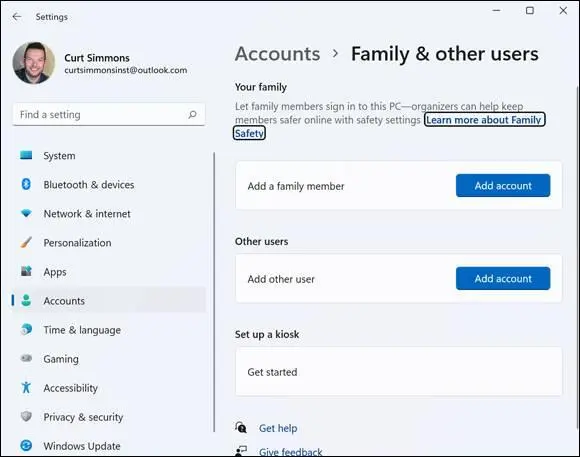Open the Get help link

[278, 428]
